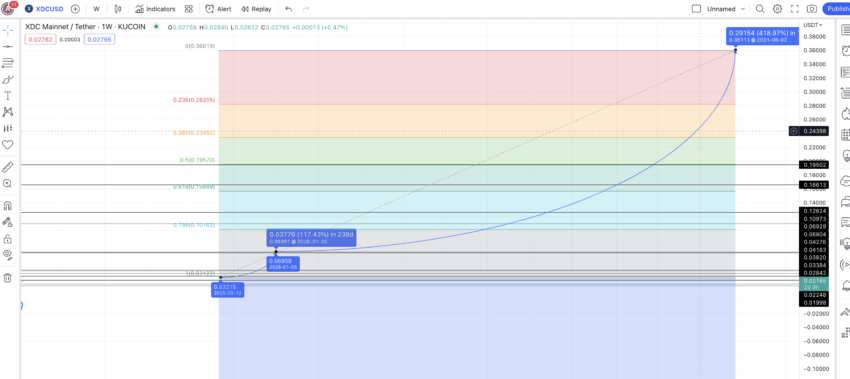850x379 pixels.
Task: Select the 0.786(0.10182) Fibonacci level label
Action: pos(194,225)
